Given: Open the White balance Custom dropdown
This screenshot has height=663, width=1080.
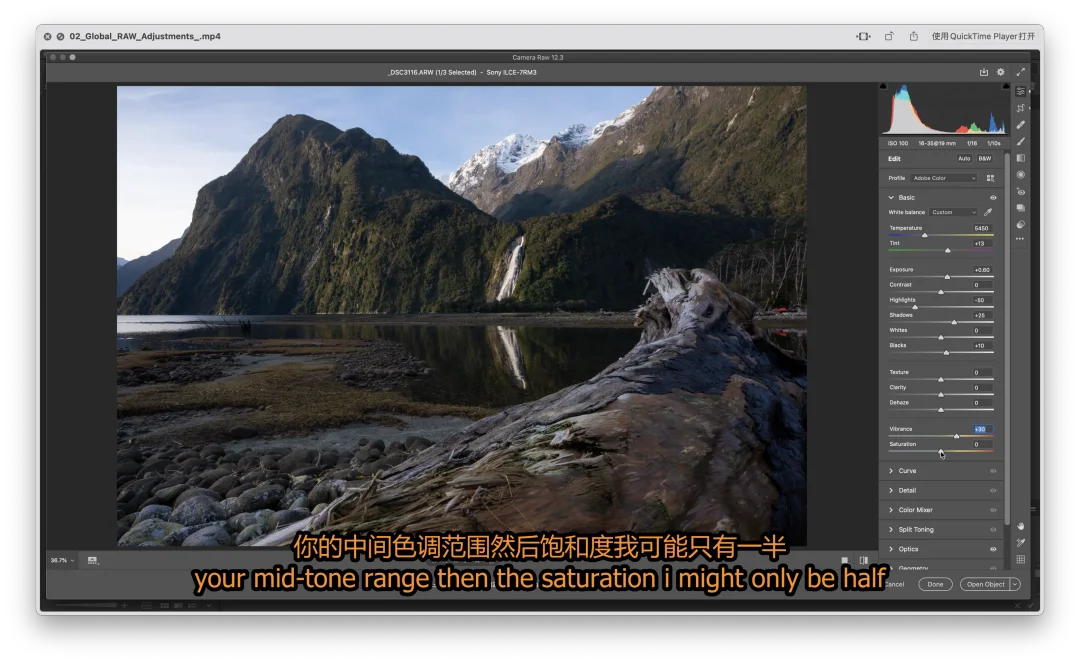Looking at the screenshot, I should click(x=953, y=212).
